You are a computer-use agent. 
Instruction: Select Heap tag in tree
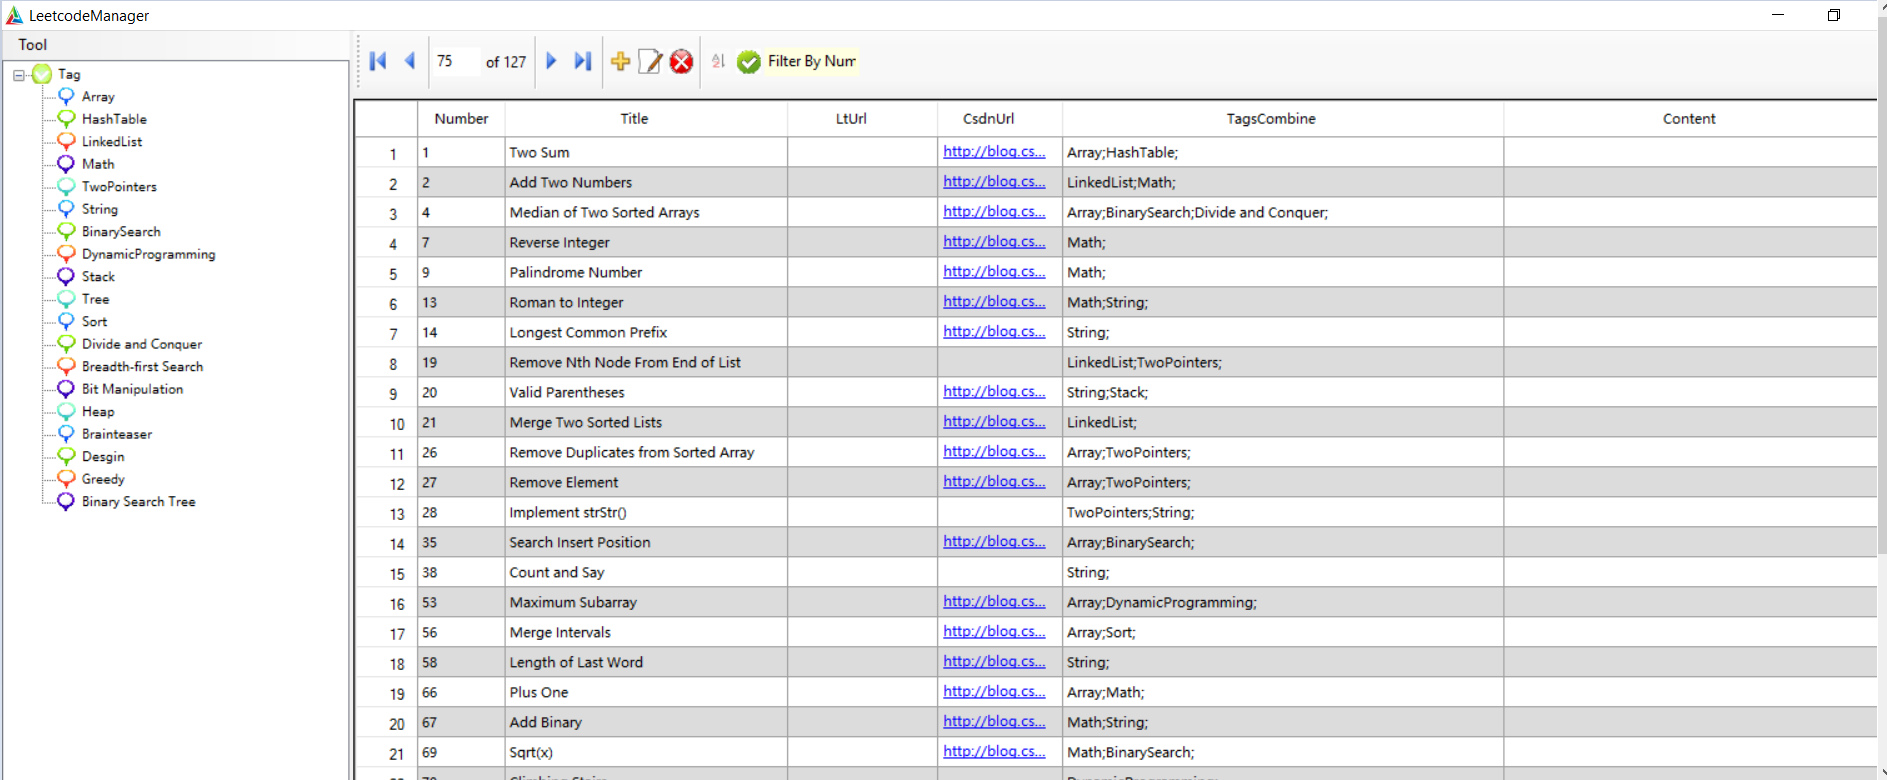pyautogui.click(x=98, y=412)
